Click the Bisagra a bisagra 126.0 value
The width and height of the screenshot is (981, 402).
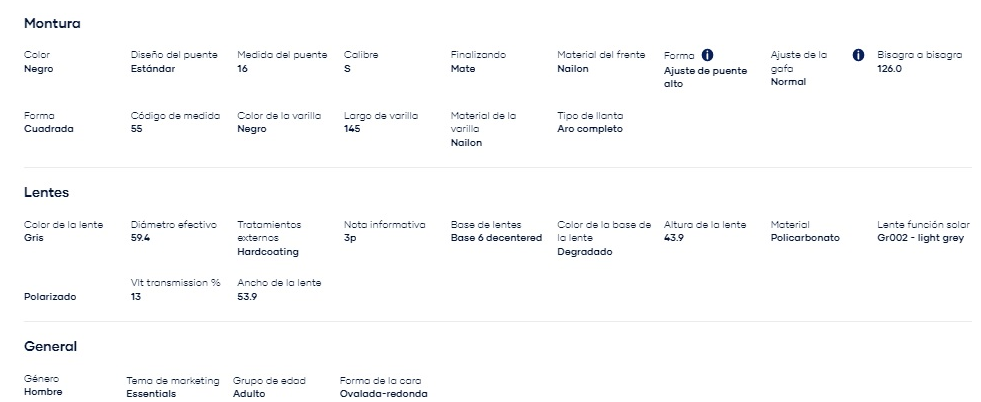890,69
